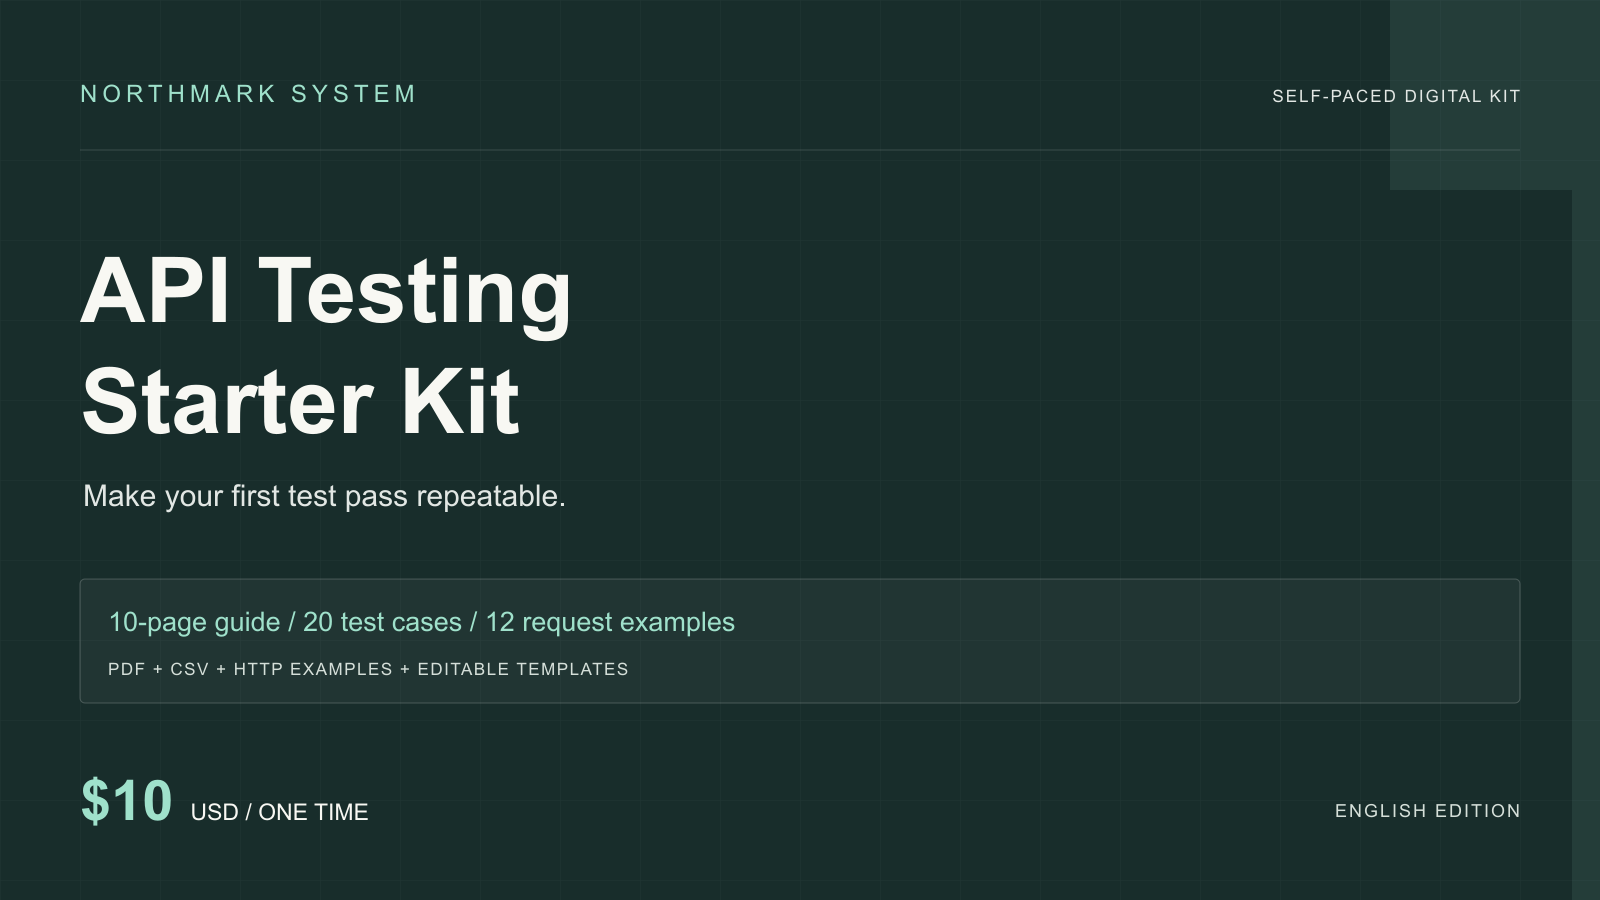Viewport: 1600px width, 900px height.
Task: Click the $10 price
Action: click(127, 801)
